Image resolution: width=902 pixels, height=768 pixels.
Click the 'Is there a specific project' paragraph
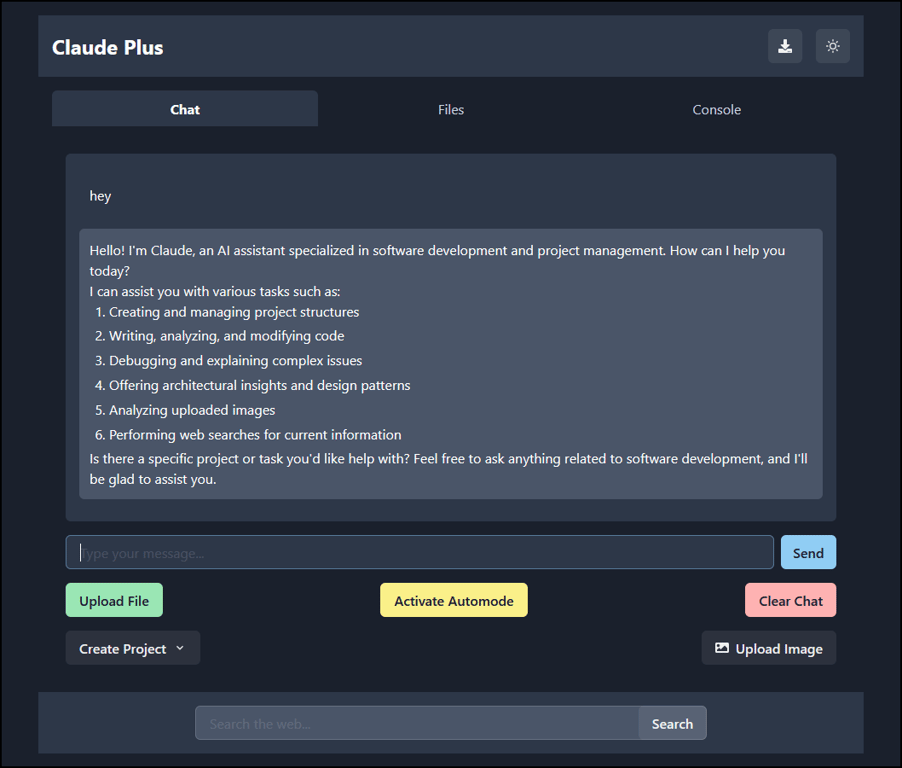(449, 469)
